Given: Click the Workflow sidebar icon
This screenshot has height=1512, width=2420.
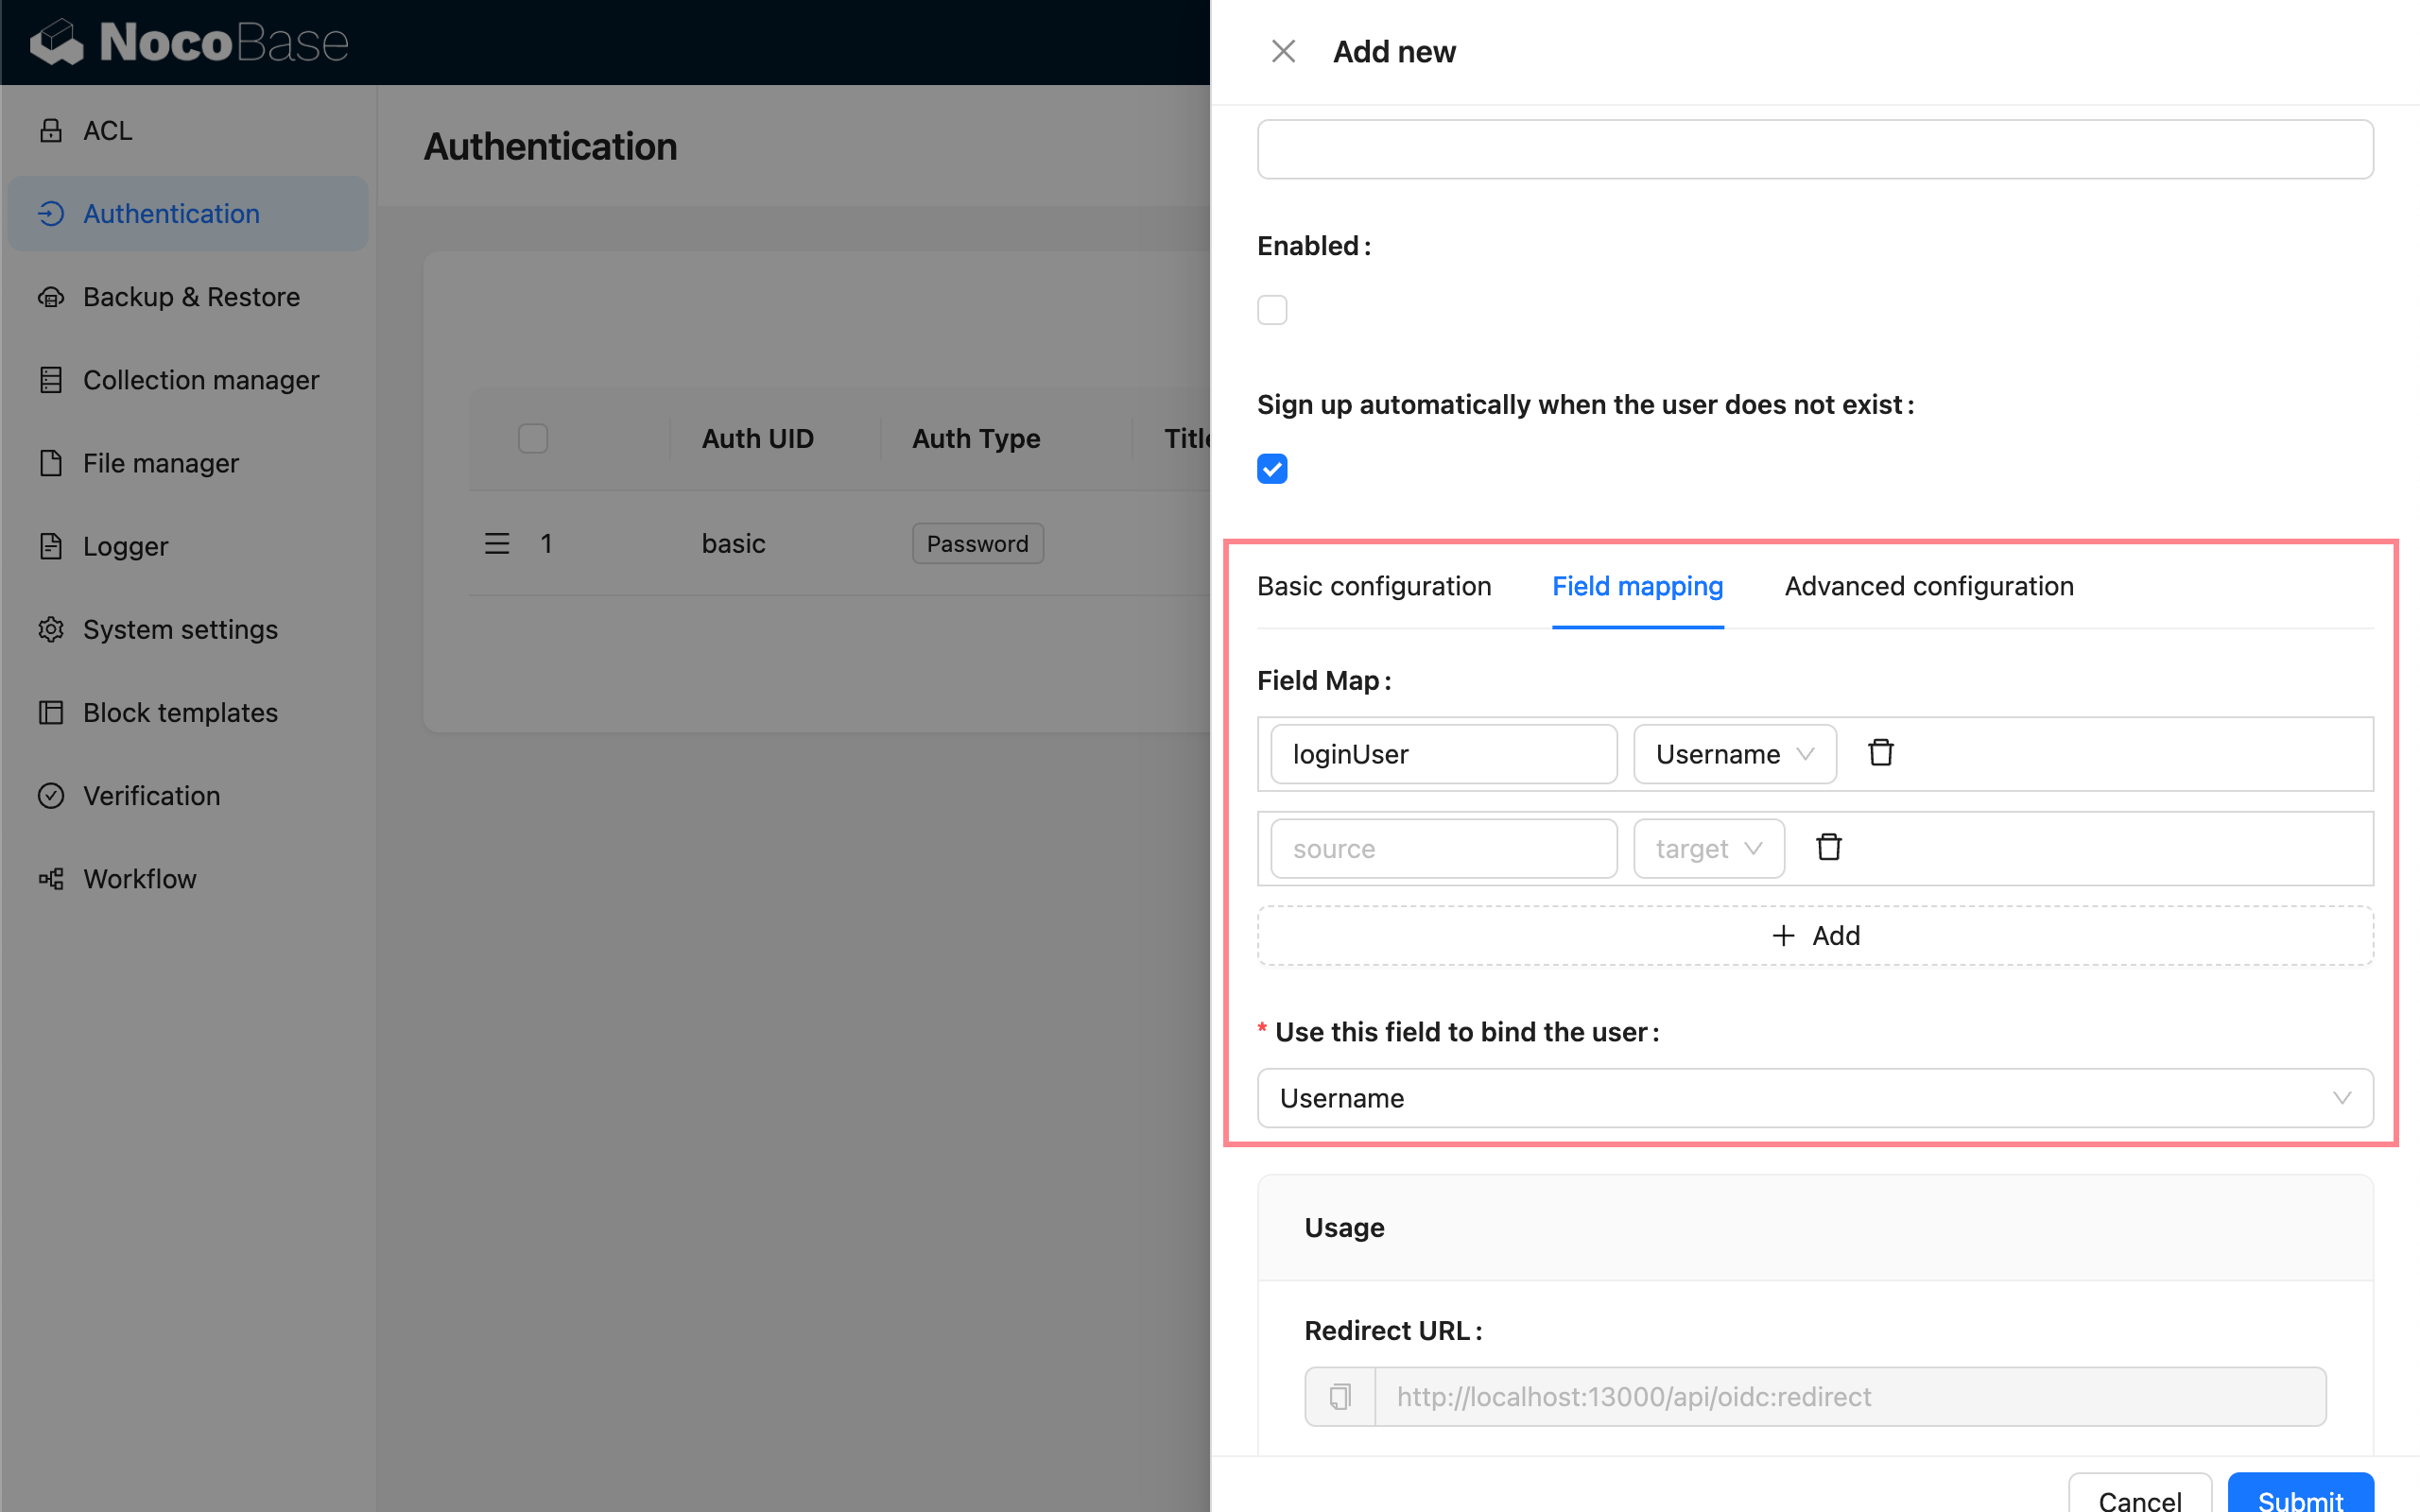Looking at the screenshot, I should pyautogui.click(x=51, y=878).
